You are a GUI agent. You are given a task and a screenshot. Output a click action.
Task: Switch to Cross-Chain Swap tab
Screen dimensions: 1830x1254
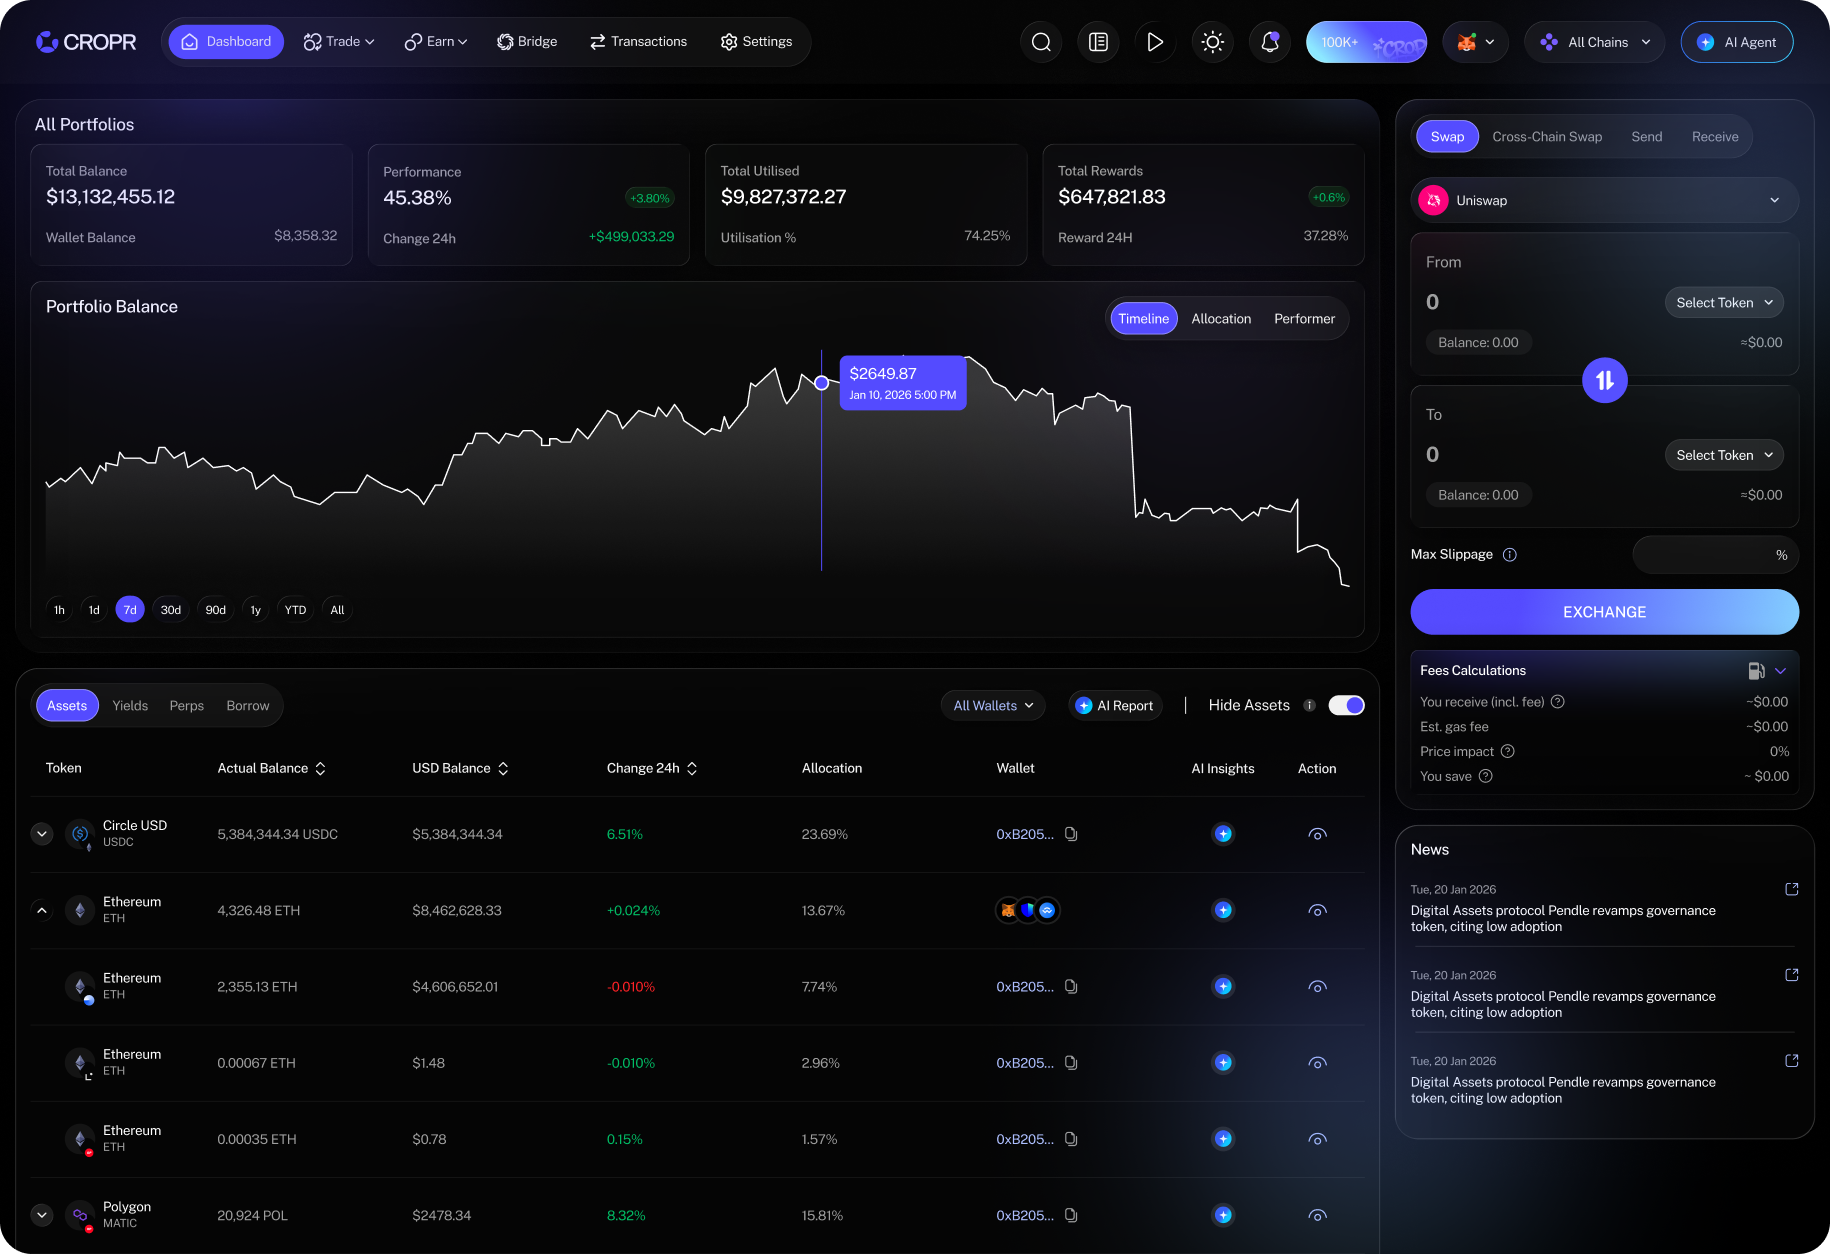pos(1547,137)
